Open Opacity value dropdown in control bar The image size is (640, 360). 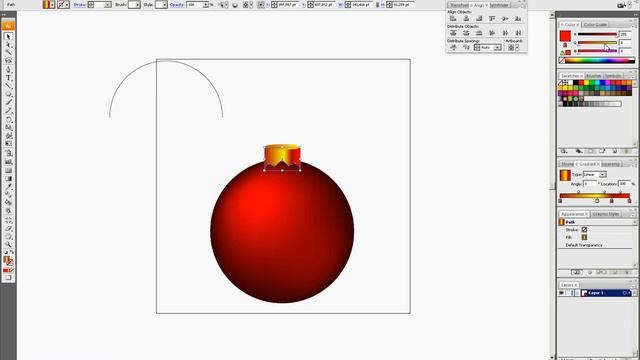[x=206, y=5]
